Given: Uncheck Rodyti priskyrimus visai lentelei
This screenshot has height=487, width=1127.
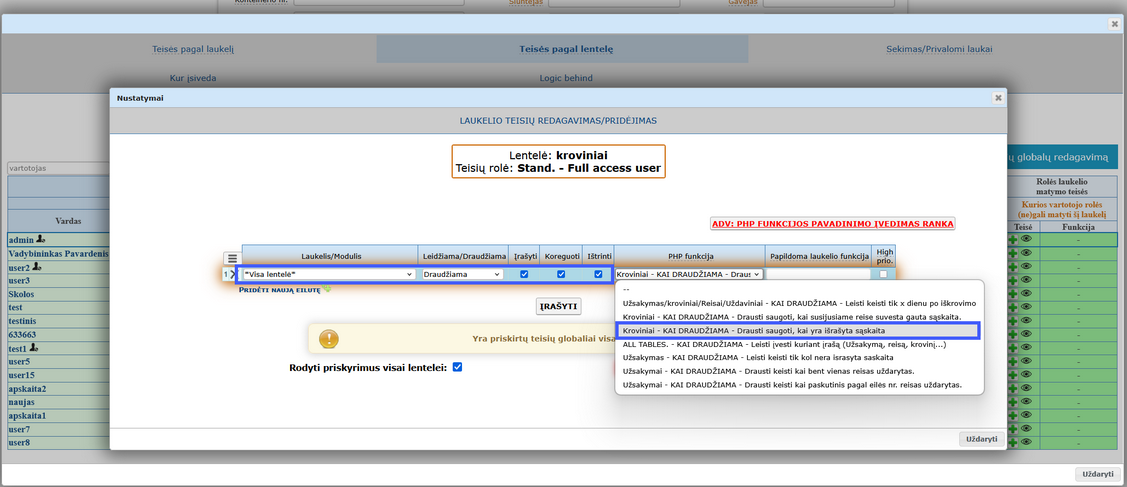Looking at the screenshot, I should [x=457, y=367].
